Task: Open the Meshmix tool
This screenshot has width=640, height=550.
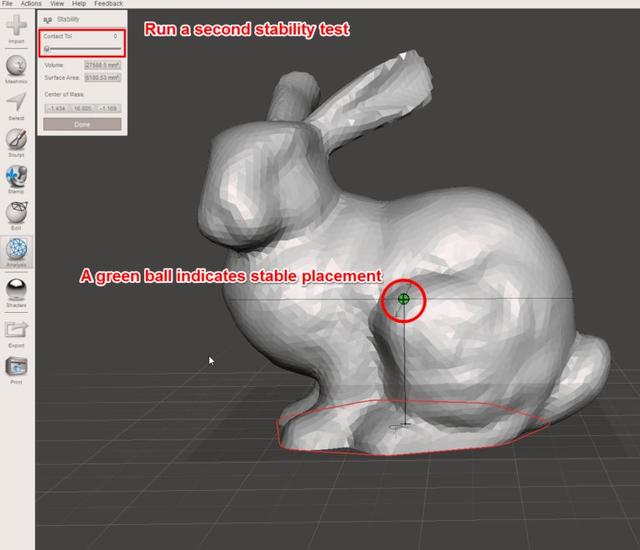Action: [x=16, y=65]
